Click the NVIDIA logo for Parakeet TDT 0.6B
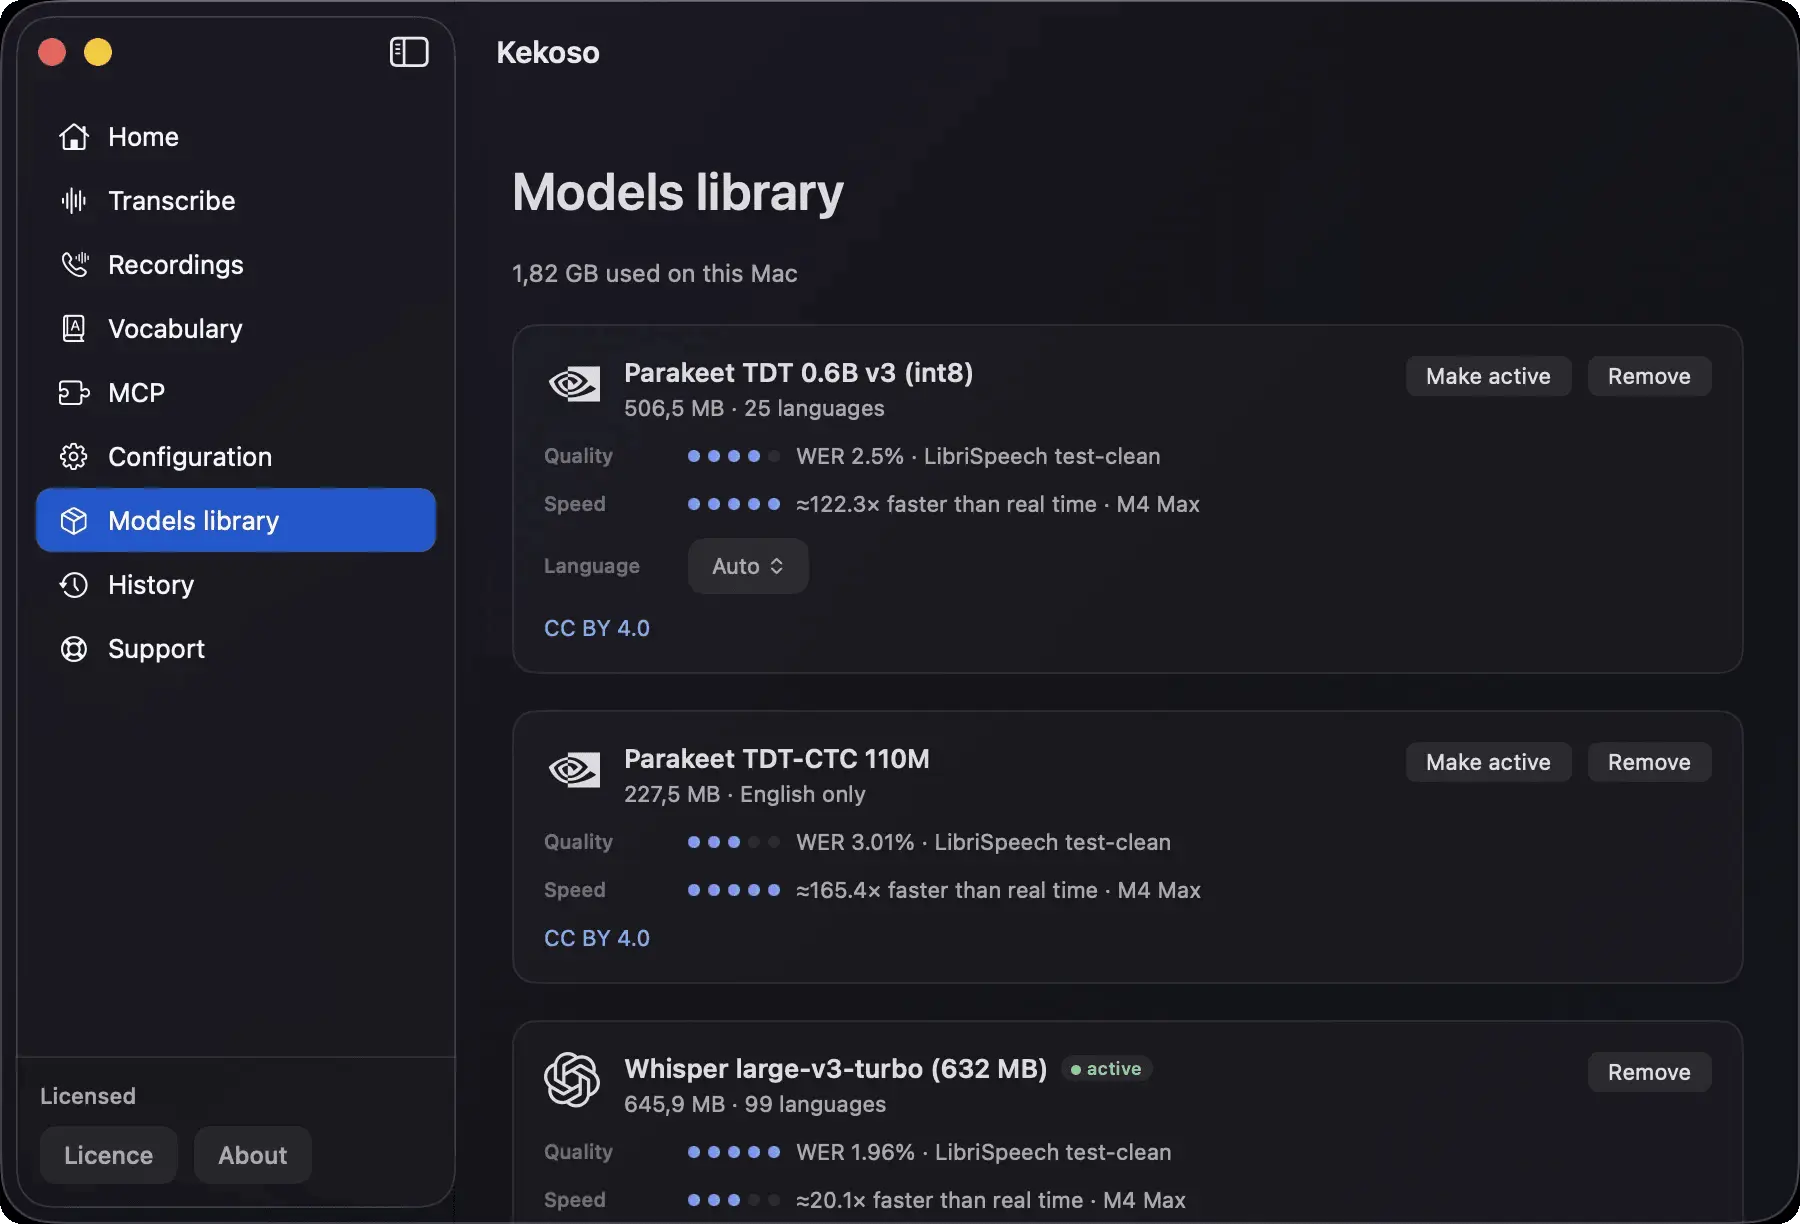This screenshot has width=1800, height=1224. pos(574,384)
